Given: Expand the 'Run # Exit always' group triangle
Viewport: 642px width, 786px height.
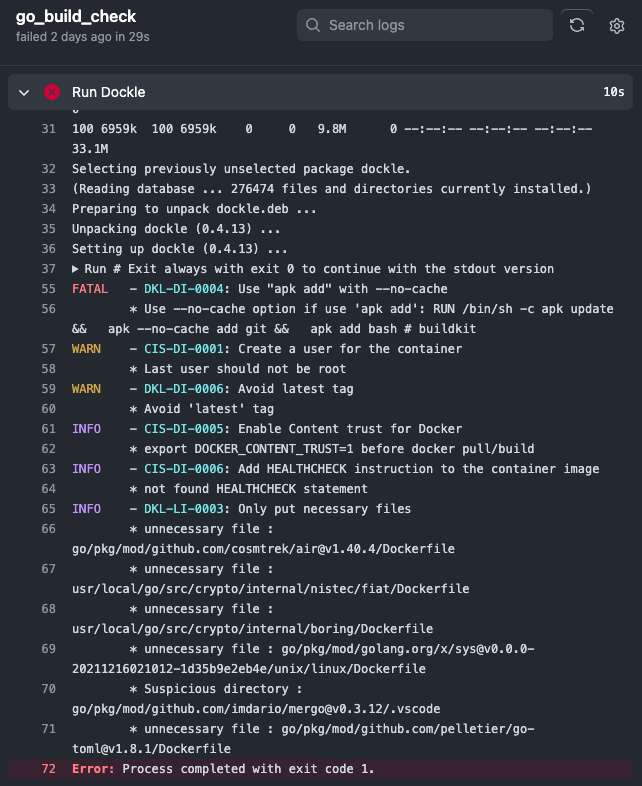Looking at the screenshot, I should [75, 269].
